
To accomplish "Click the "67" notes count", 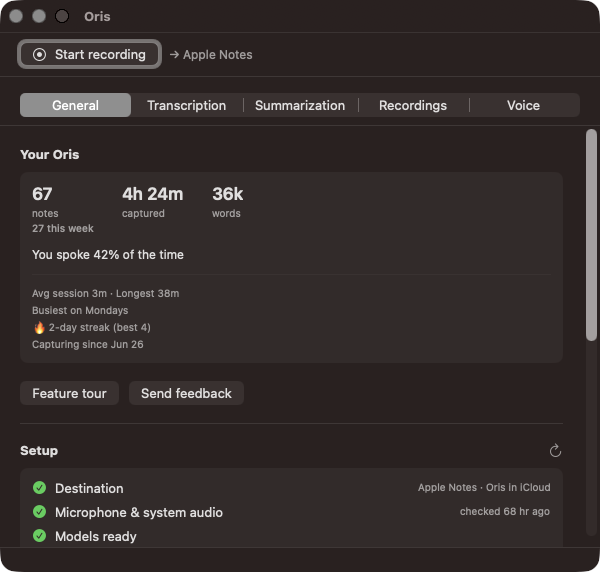I will click(x=42, y=194).
